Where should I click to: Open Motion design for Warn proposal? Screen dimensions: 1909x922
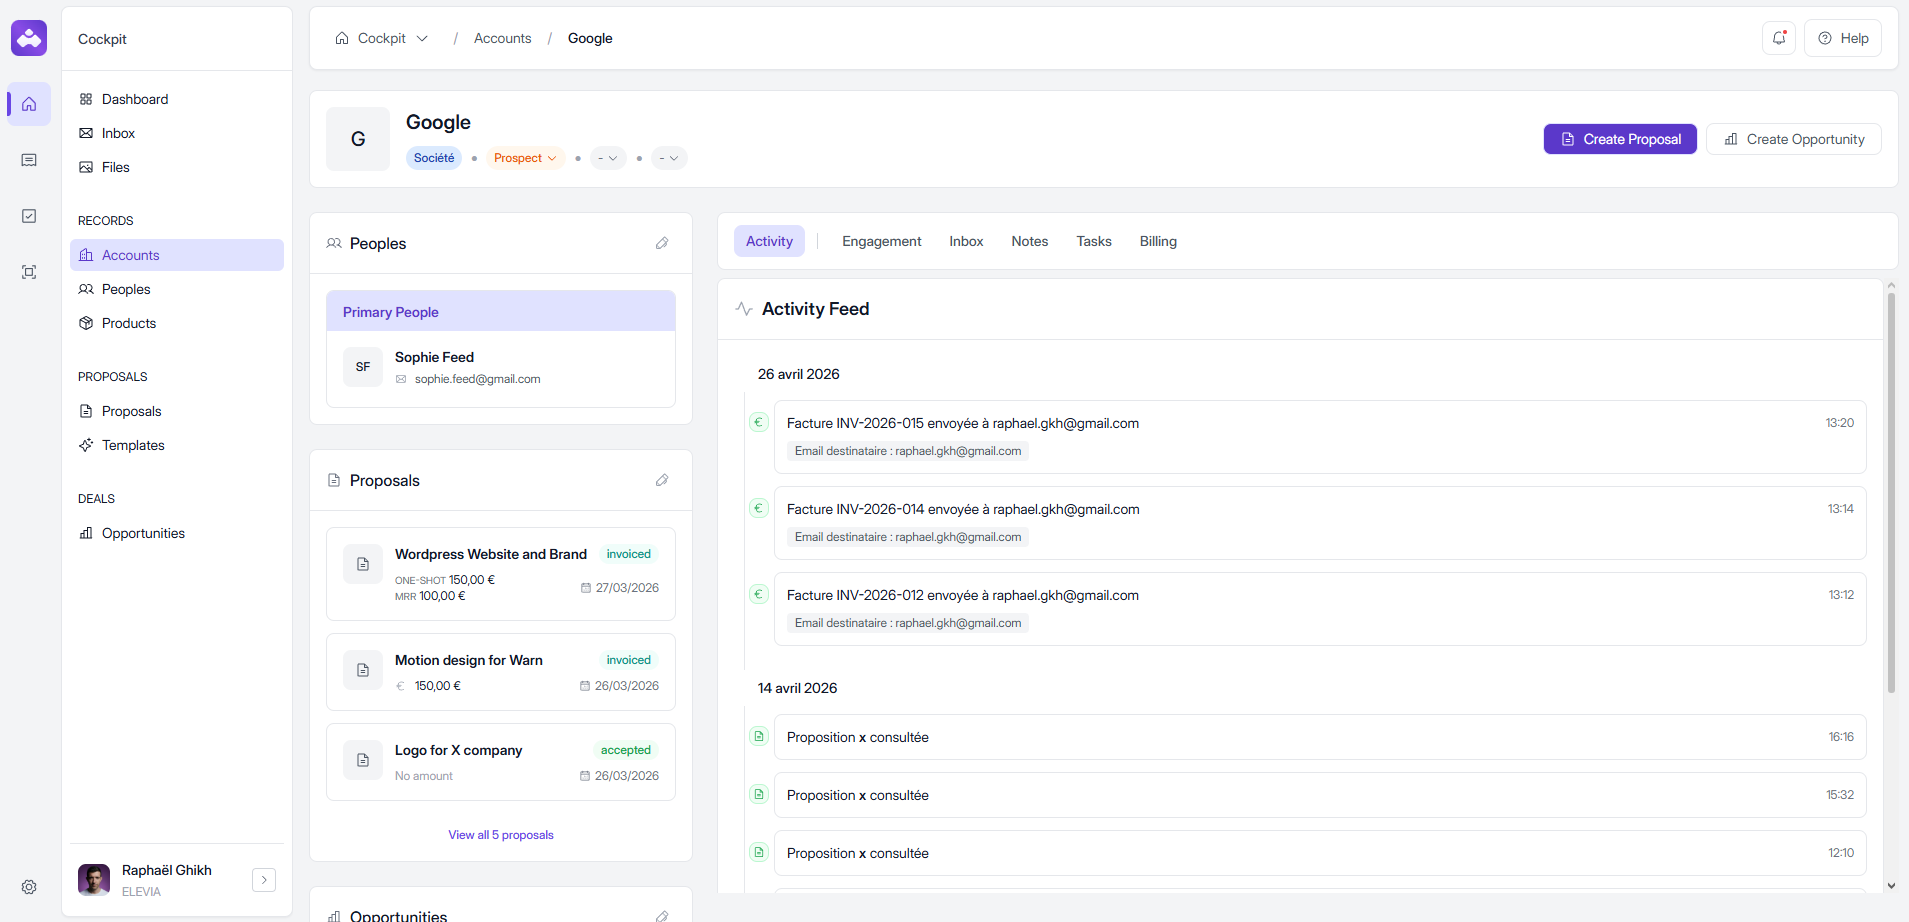pyautogui.click(x=501, y=672)
